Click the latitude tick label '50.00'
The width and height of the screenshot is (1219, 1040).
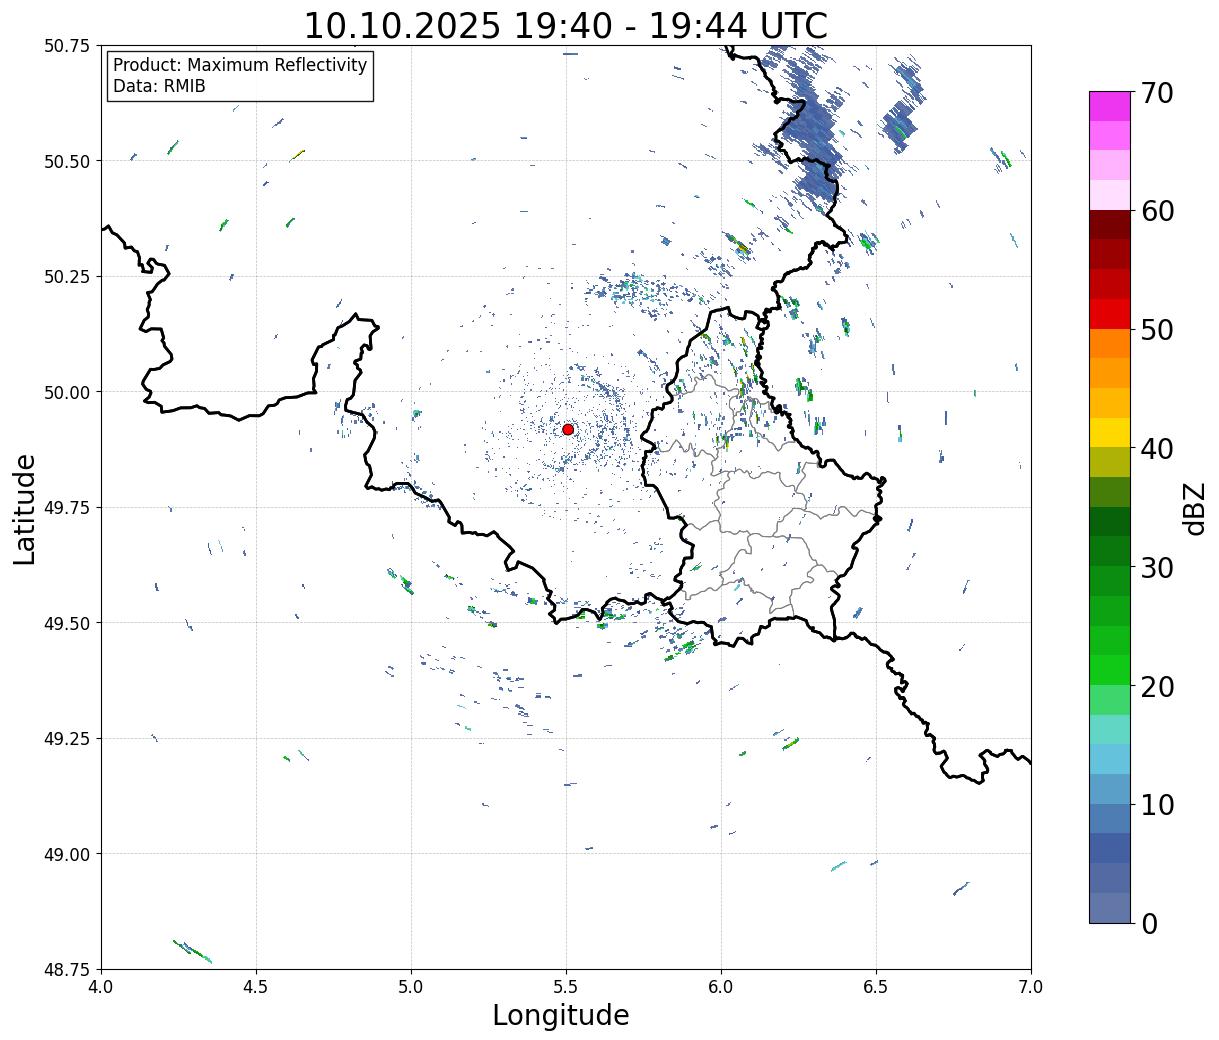pos(67,392)
